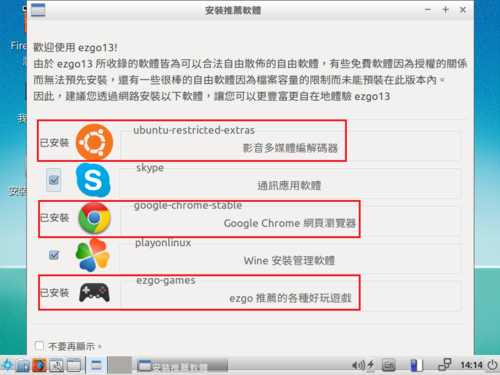Click the 安裝推薦軟體 window title text
Screen dimensions: 500x375
click(x=233, y=10)
